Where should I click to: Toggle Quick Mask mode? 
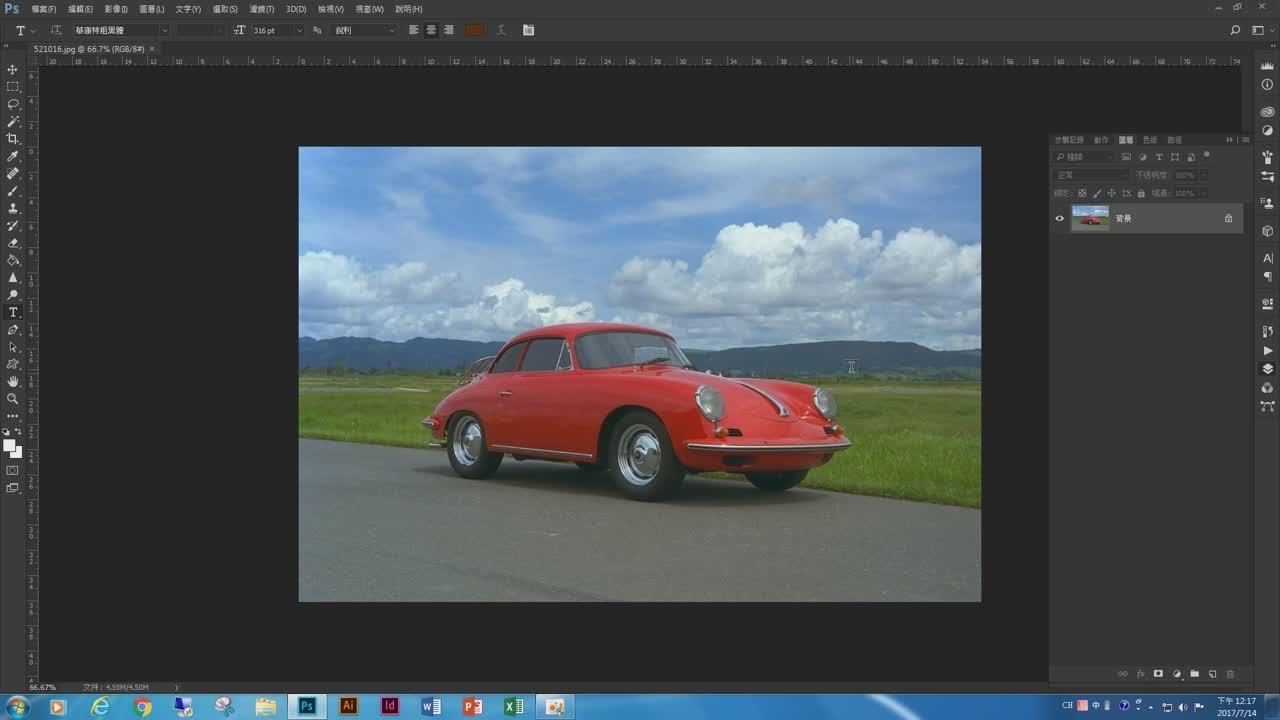click(x=13, y=470)
